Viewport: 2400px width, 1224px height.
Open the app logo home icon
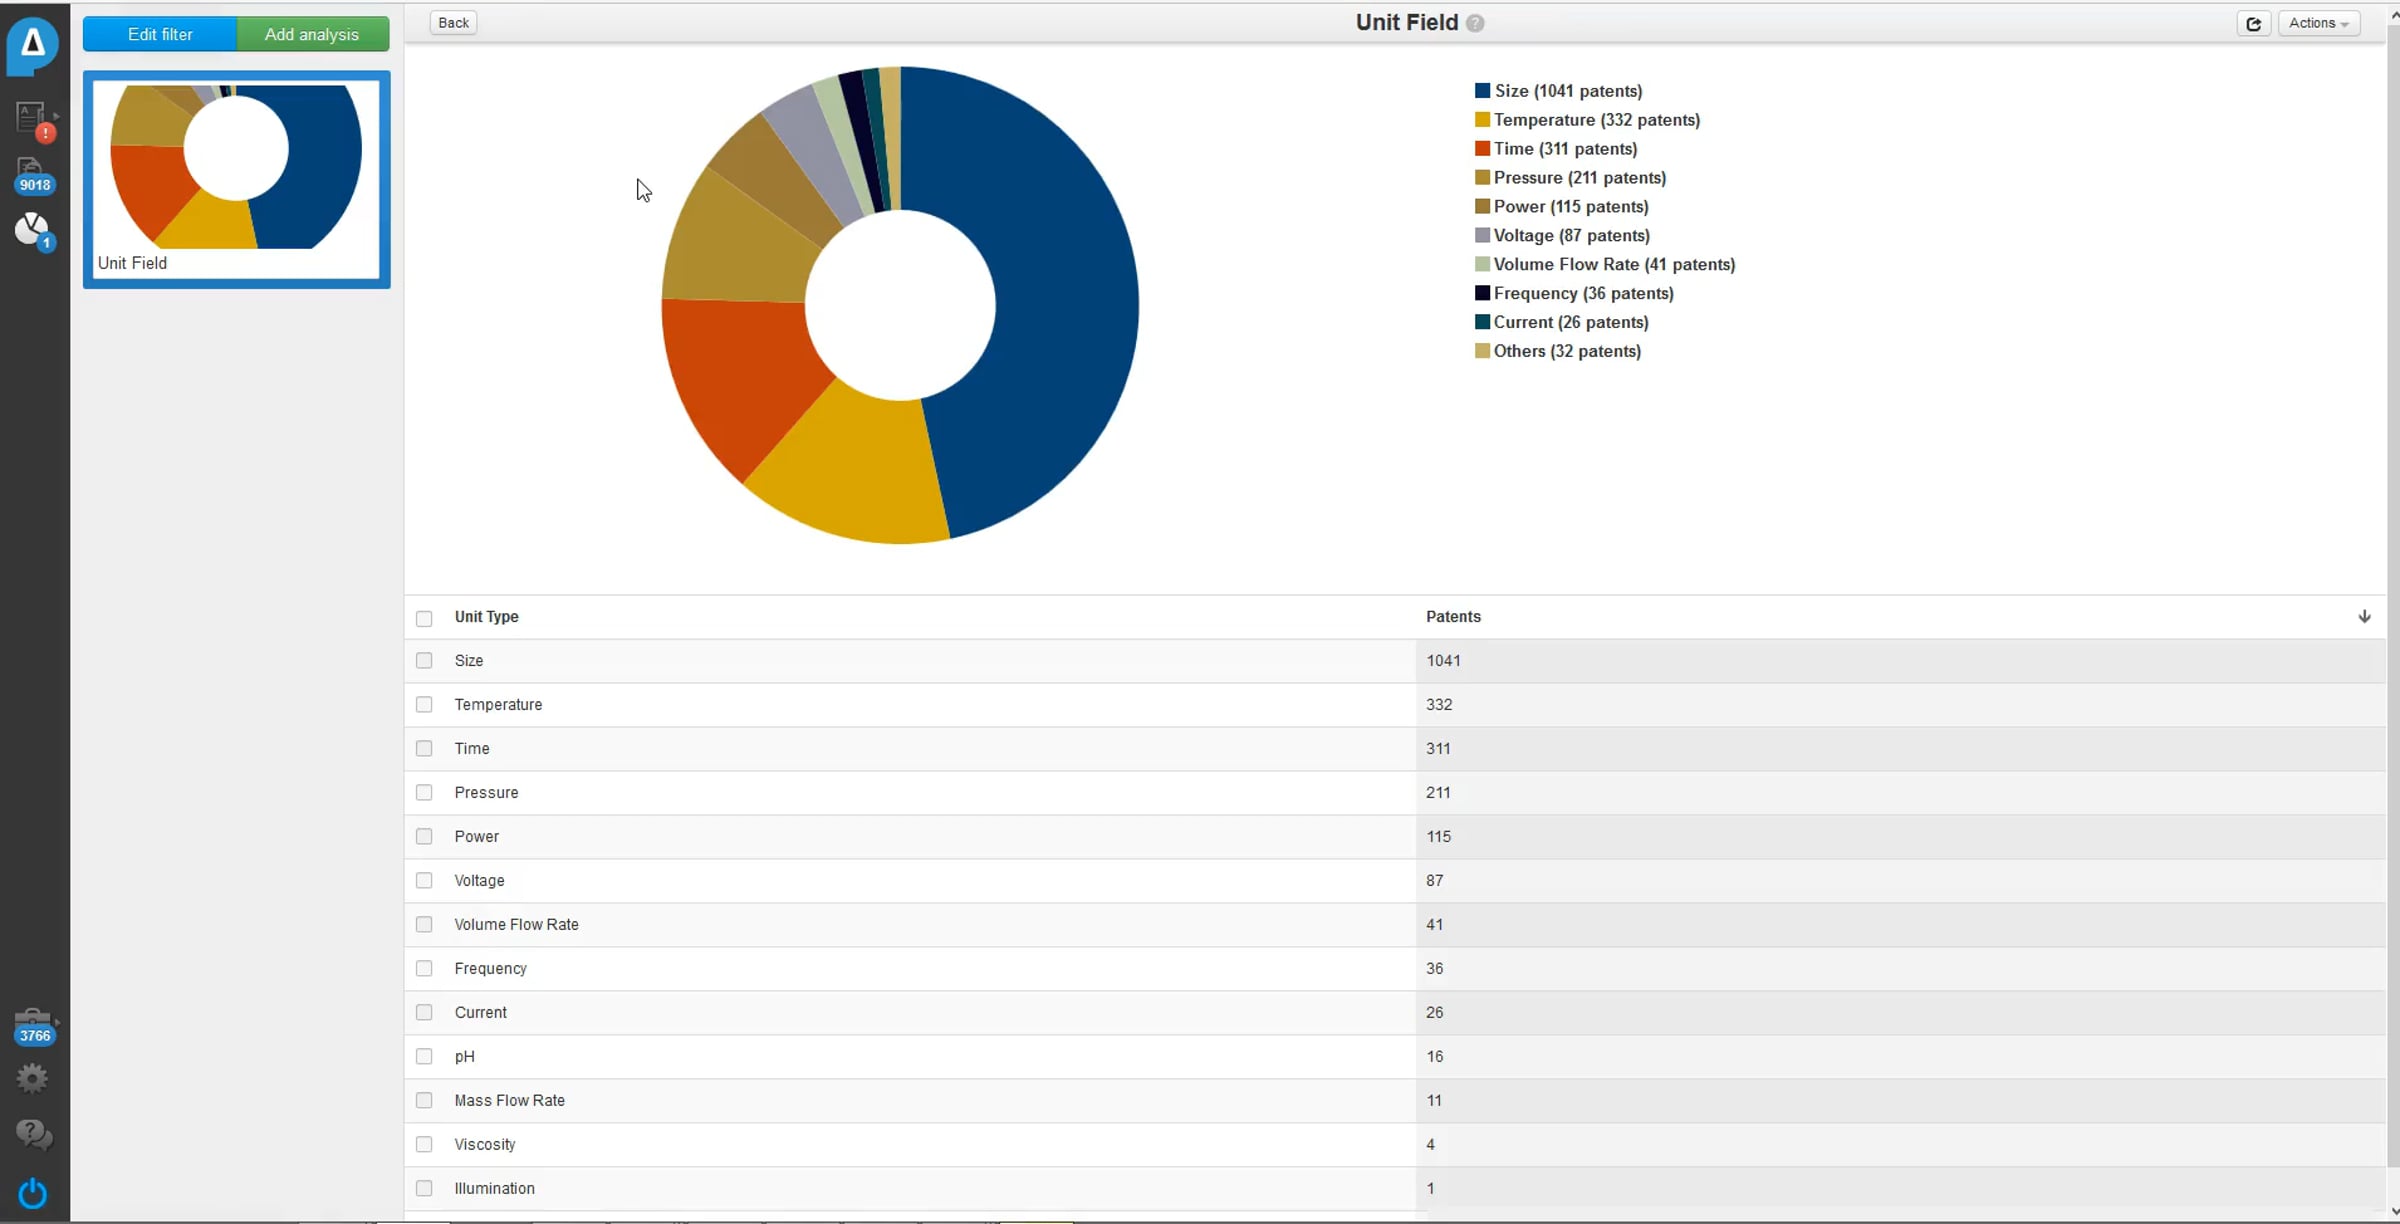coord(32,44)
